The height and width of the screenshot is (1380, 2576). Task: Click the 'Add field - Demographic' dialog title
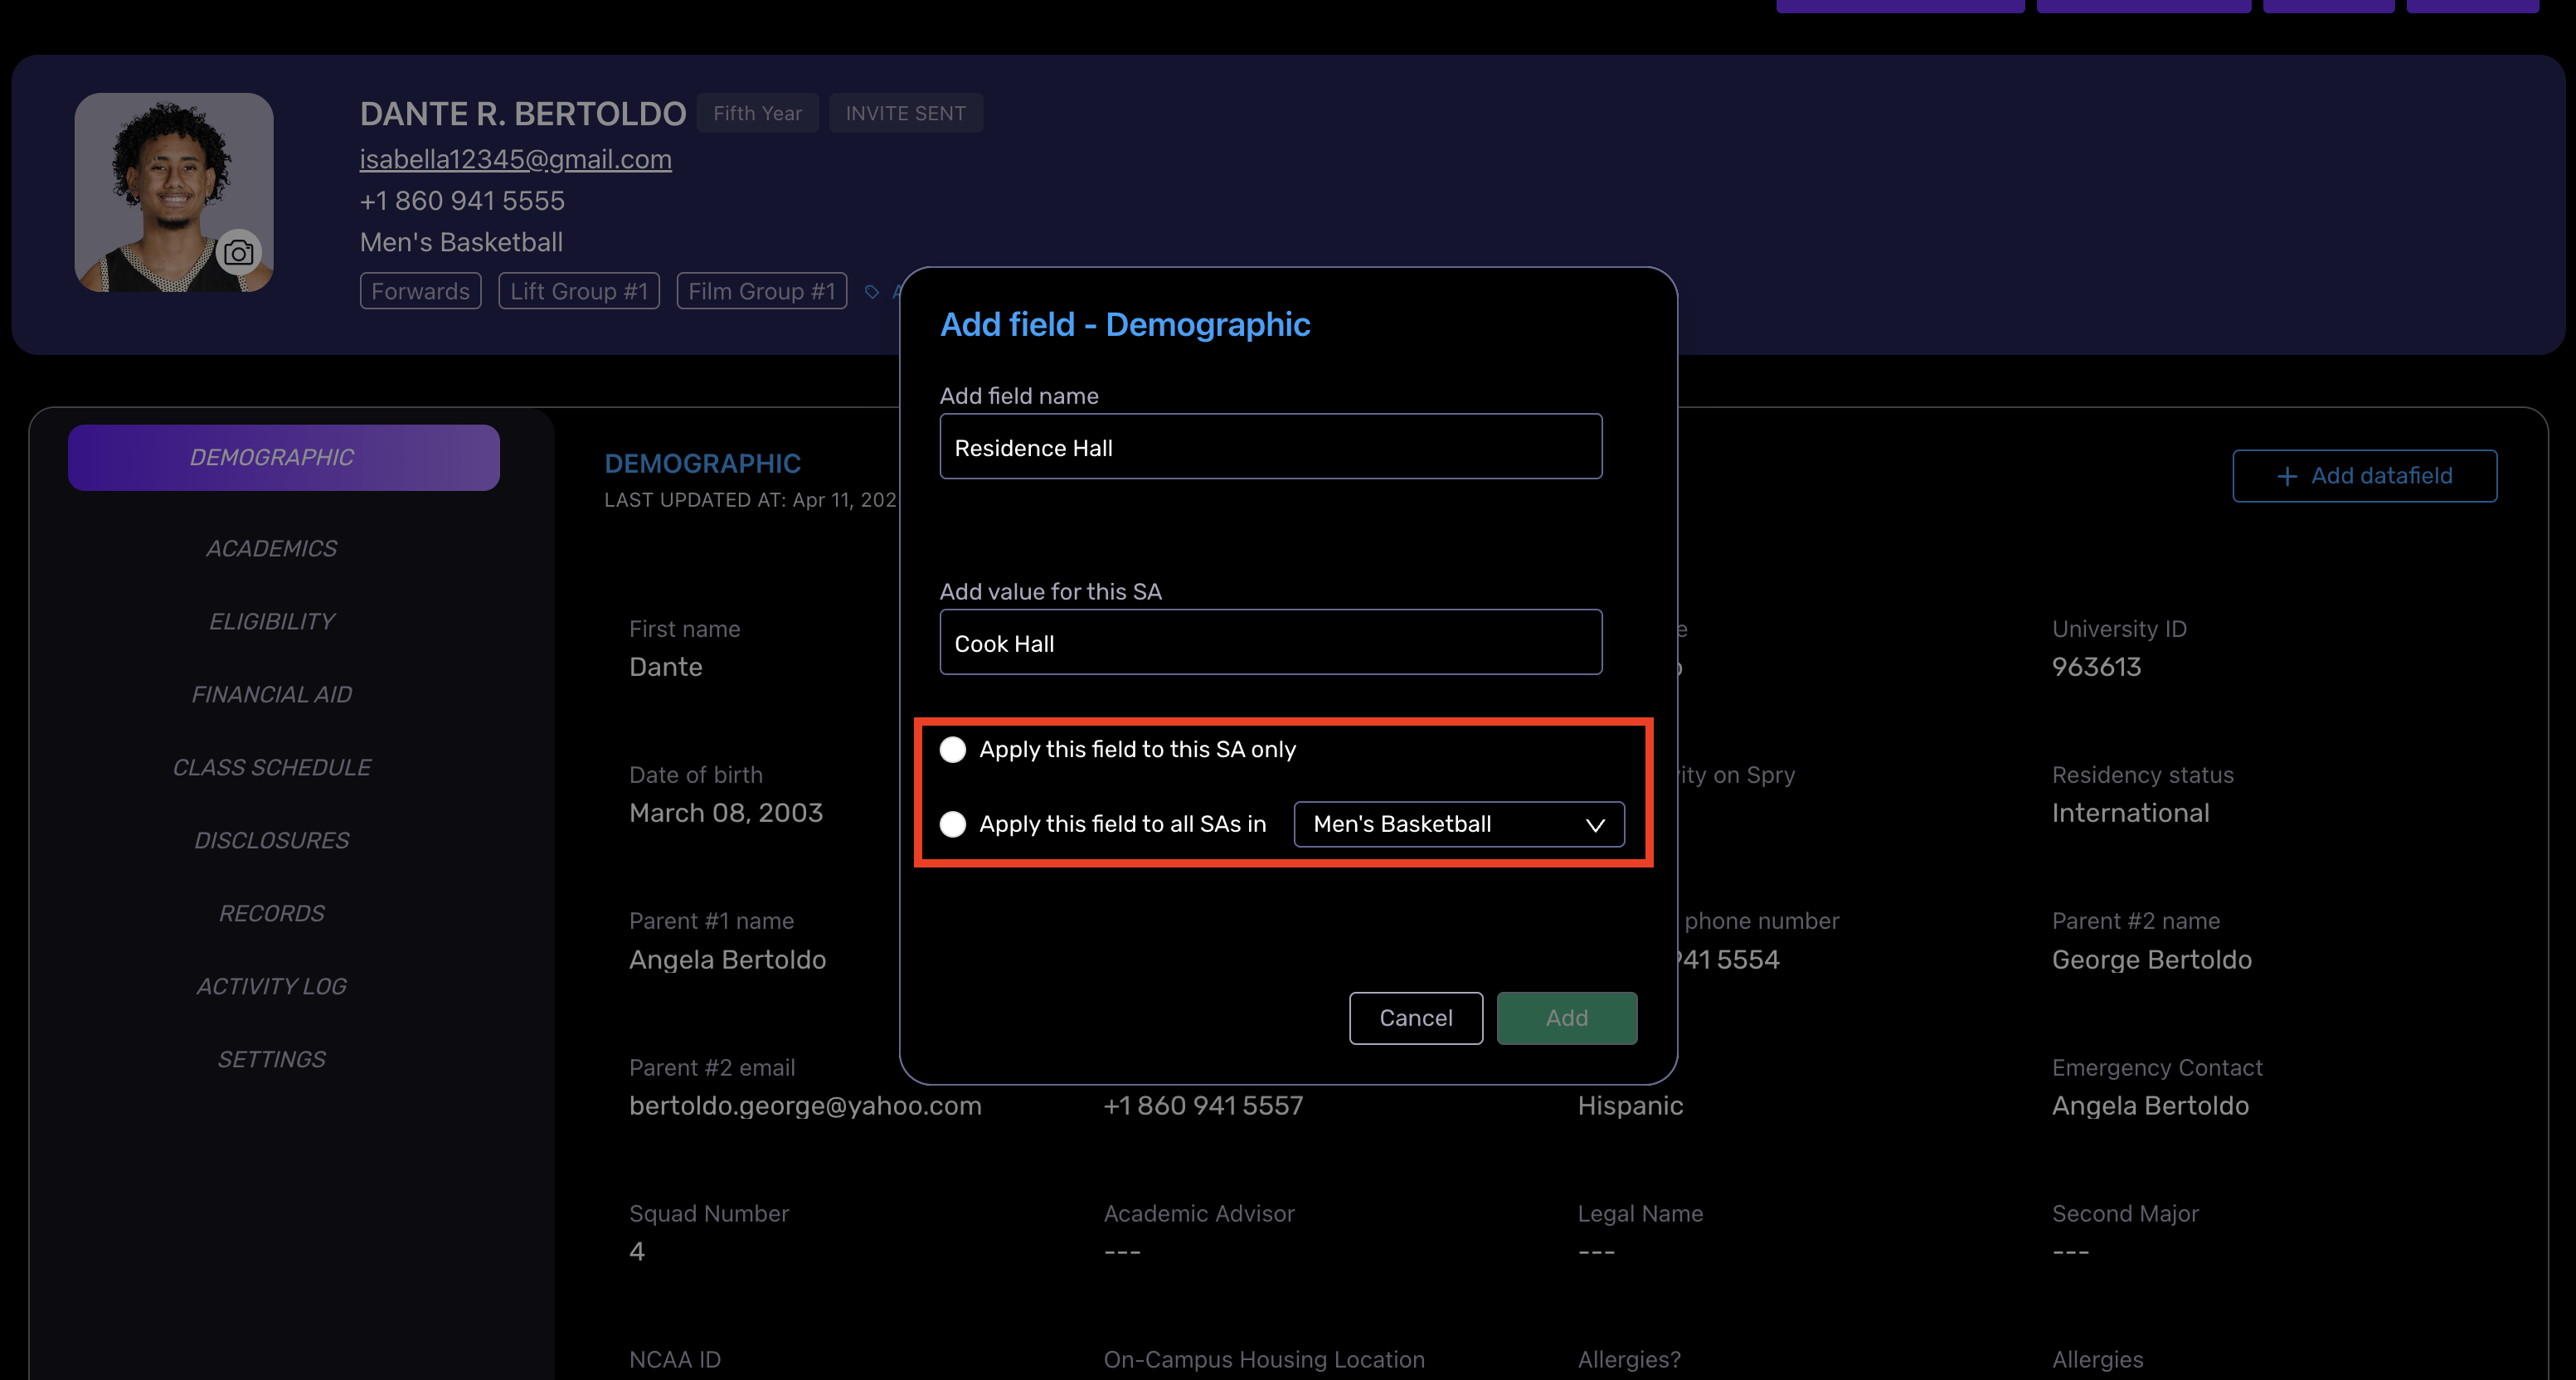(1125, 325)
